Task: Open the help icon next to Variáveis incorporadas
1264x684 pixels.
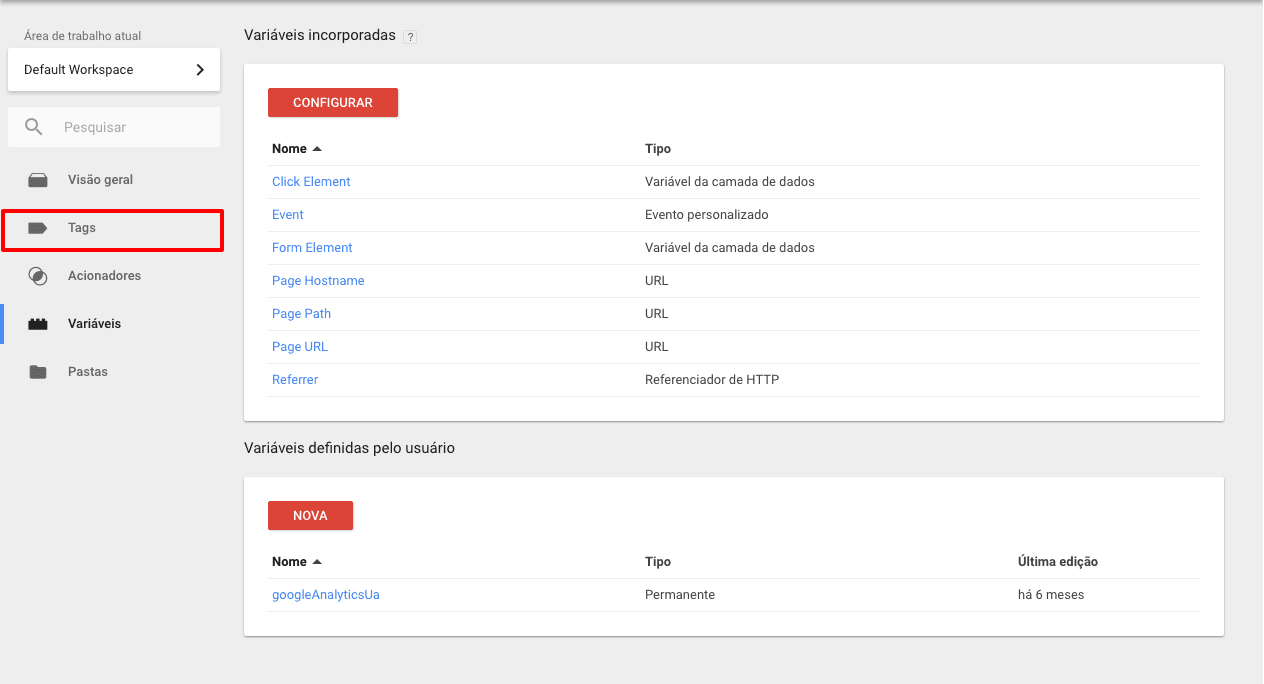Action: (x=410, y=36)
